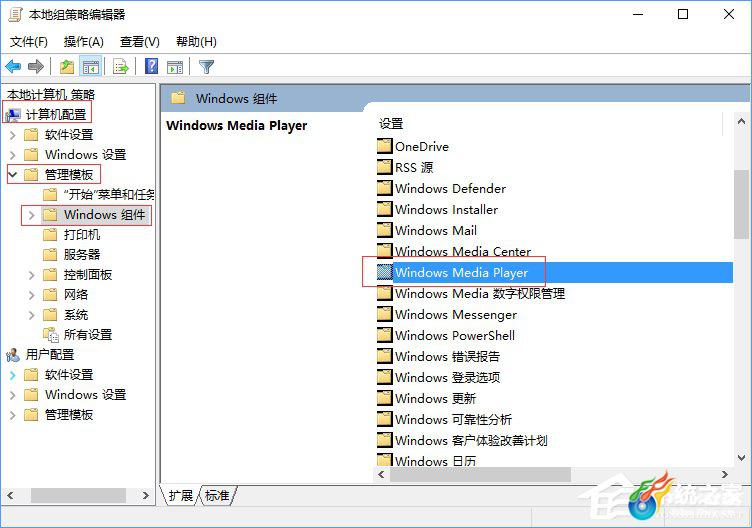The height and width of the screenshot is (528, 752).
Task: Maximize the 本地组策略编辑器 window
Action: [683, 14]
